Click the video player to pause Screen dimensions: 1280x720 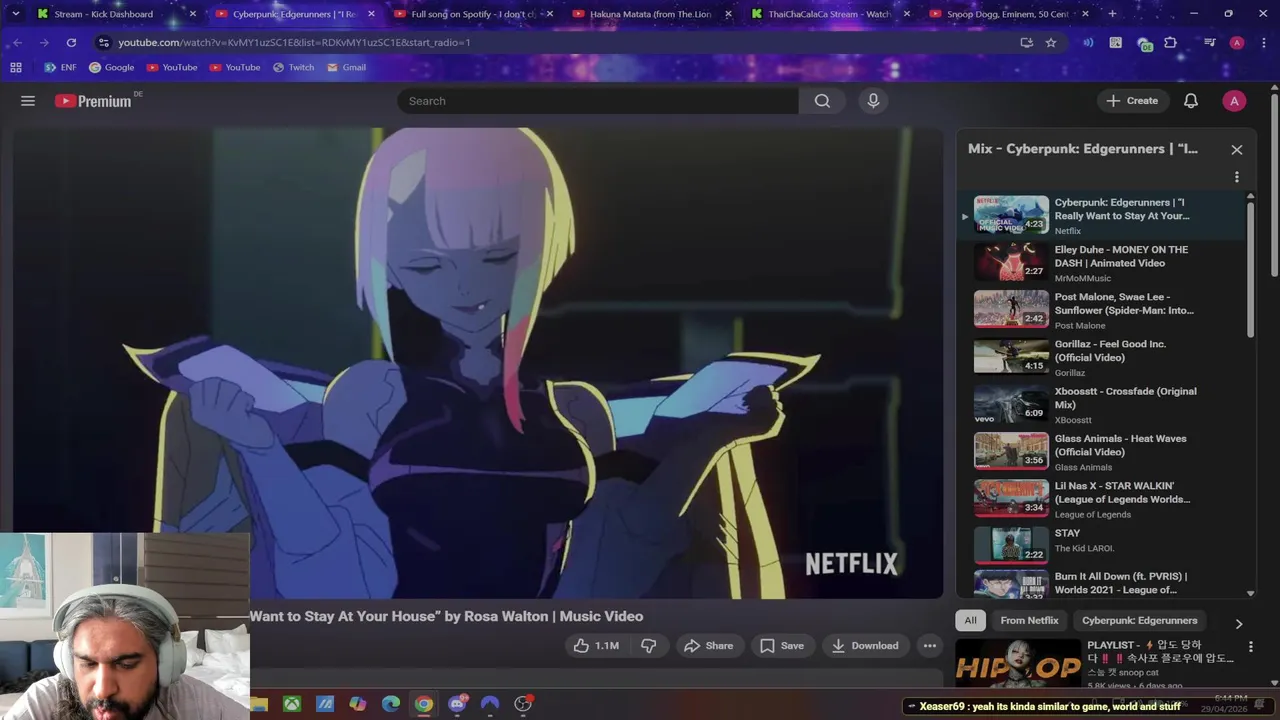click(x=477, y=363)
